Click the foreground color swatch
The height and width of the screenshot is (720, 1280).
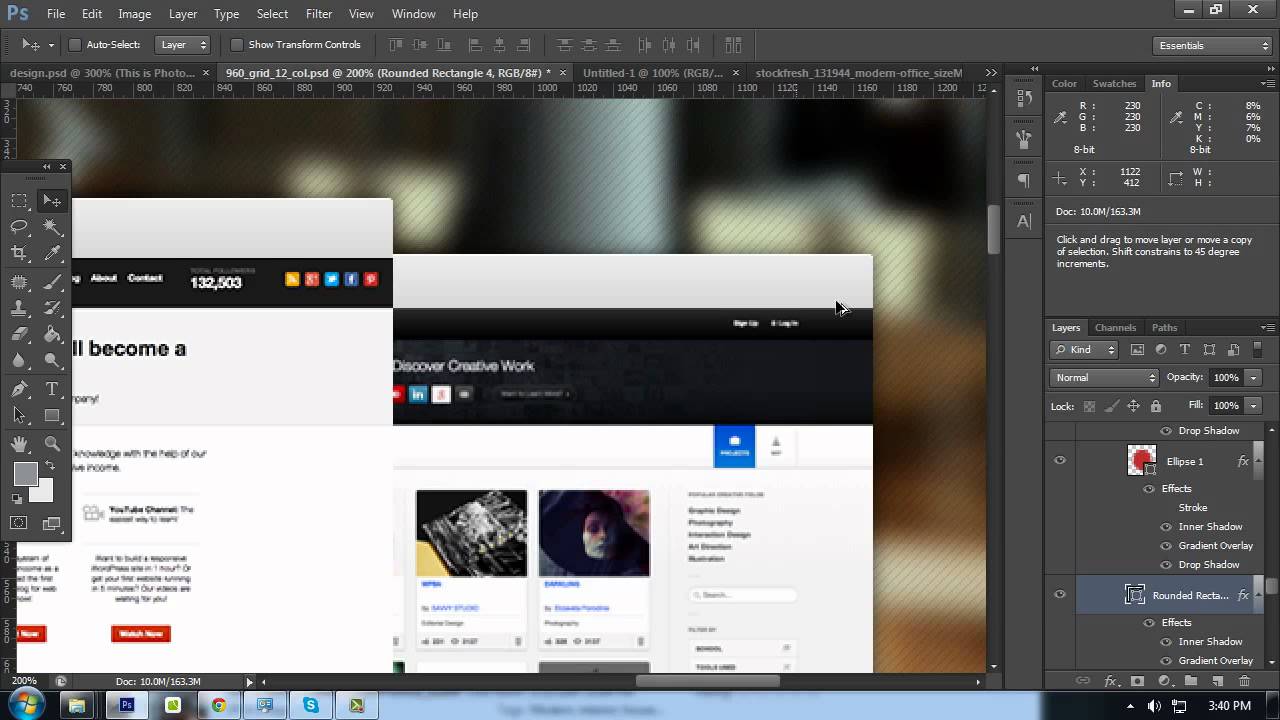[25, 474]
